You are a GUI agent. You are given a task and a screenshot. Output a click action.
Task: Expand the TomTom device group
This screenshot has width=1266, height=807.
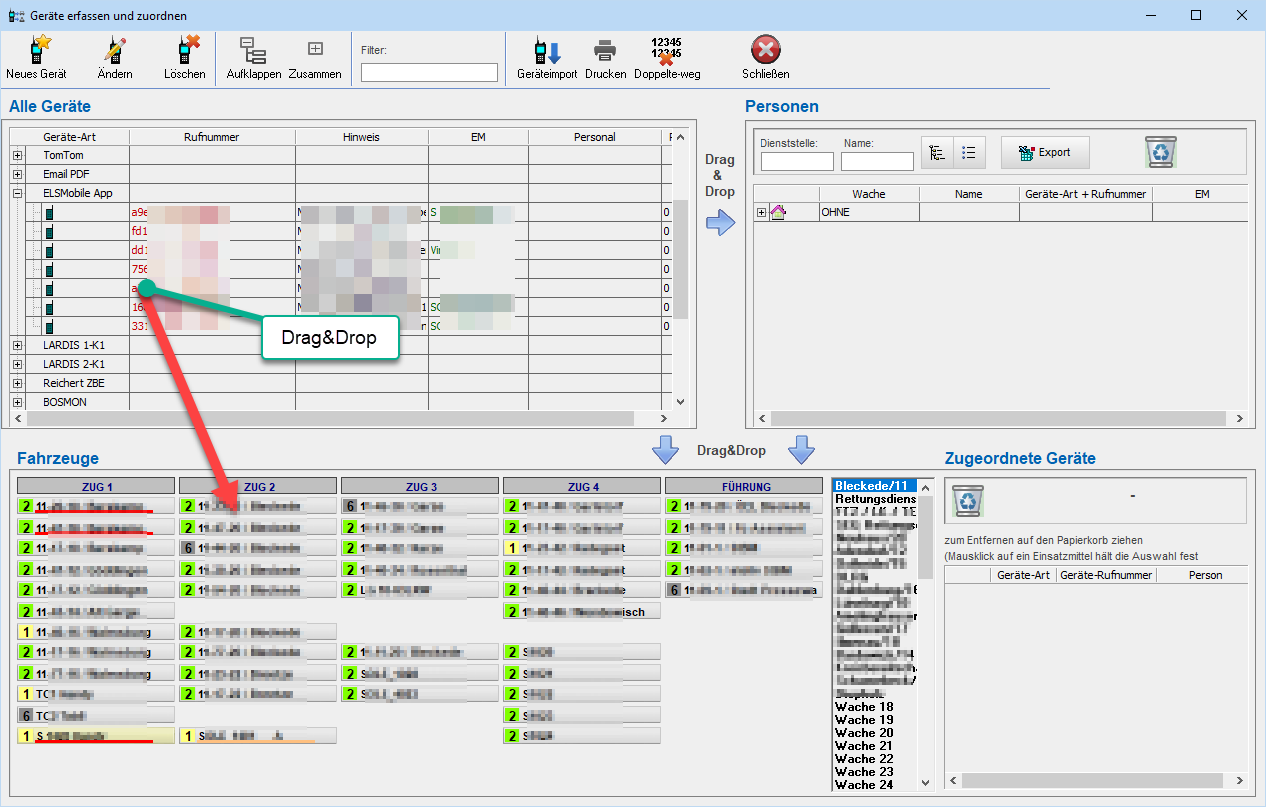click(x=17, y=155)
